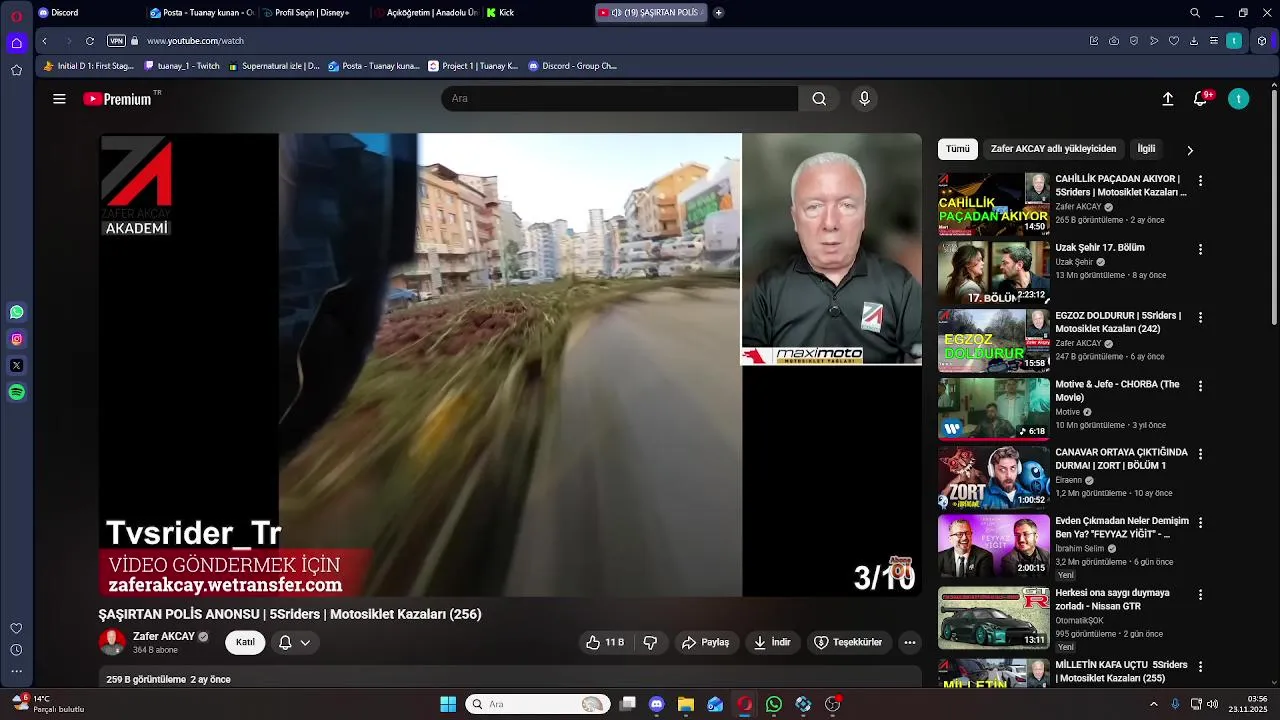The image size is (1280, 720).
Task: Open options menu for Nissan GTR video
Action: coord(1200,594)
